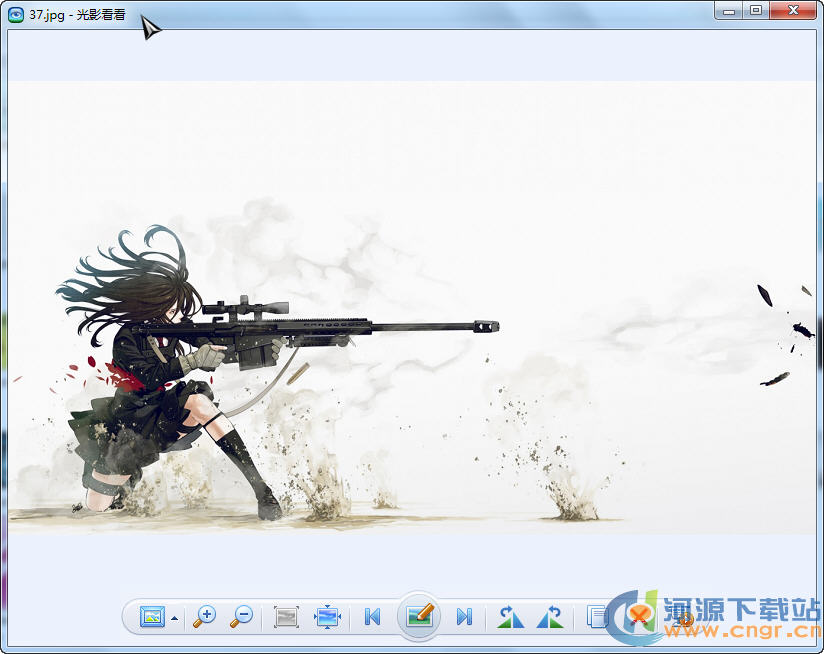Show the image at actual size

point(286,617)
